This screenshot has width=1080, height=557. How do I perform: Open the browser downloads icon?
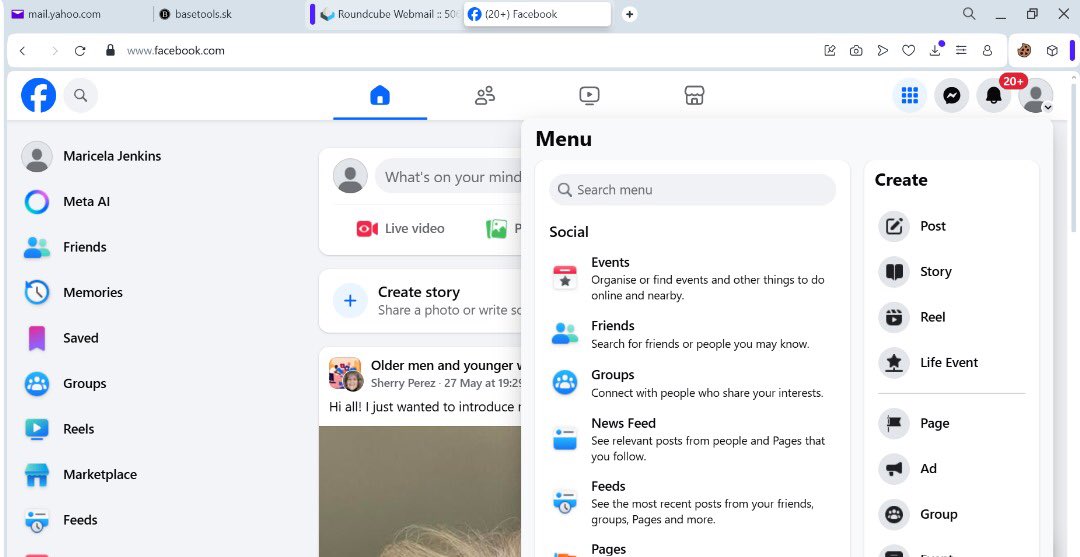tap(935, 50)
